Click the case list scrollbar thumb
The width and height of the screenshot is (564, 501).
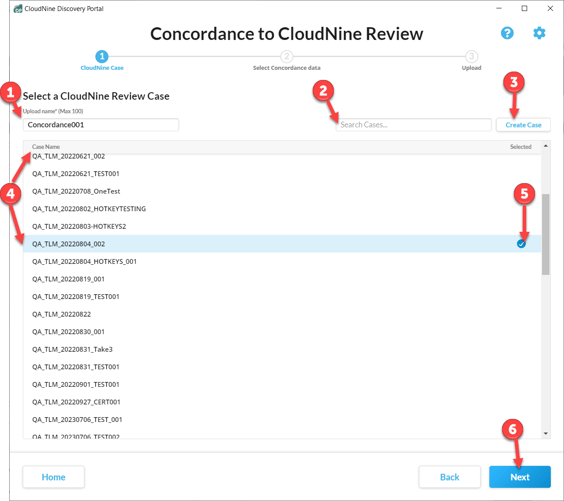click(546, 234)
